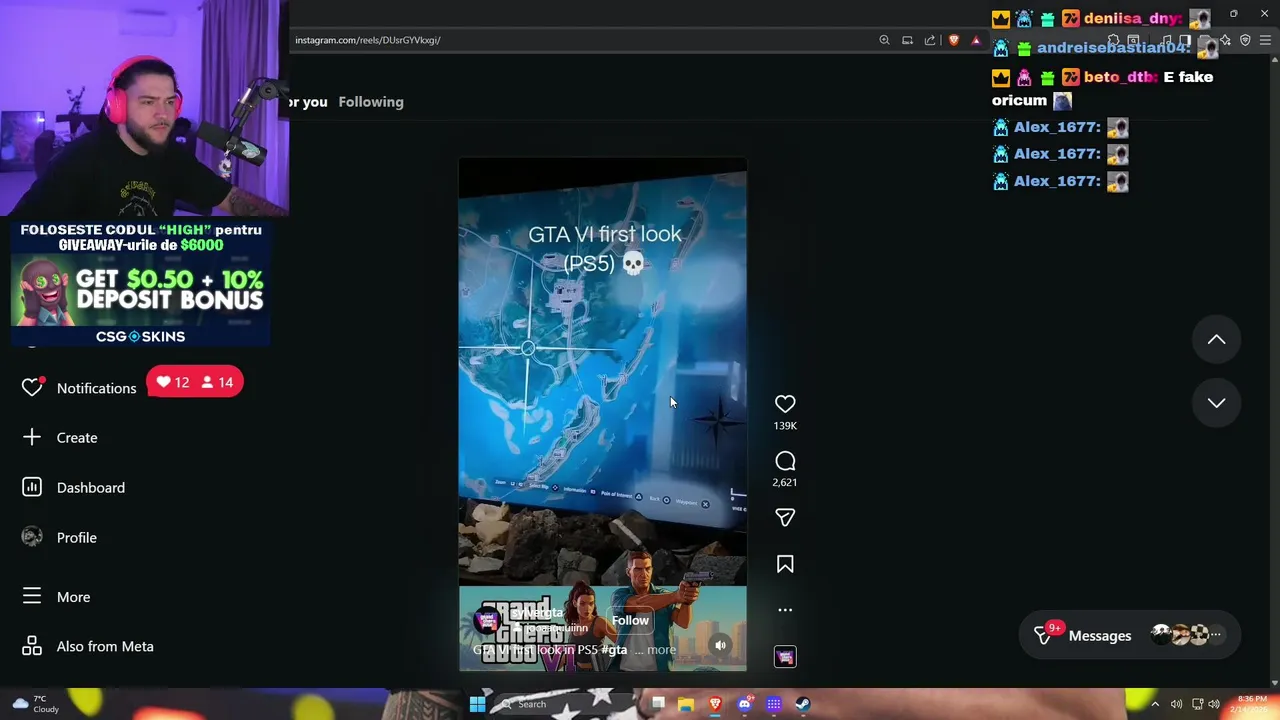Save the reel with bookmark icon
1280x720 pixels.
pyautogui.click(x=785, y=565)
